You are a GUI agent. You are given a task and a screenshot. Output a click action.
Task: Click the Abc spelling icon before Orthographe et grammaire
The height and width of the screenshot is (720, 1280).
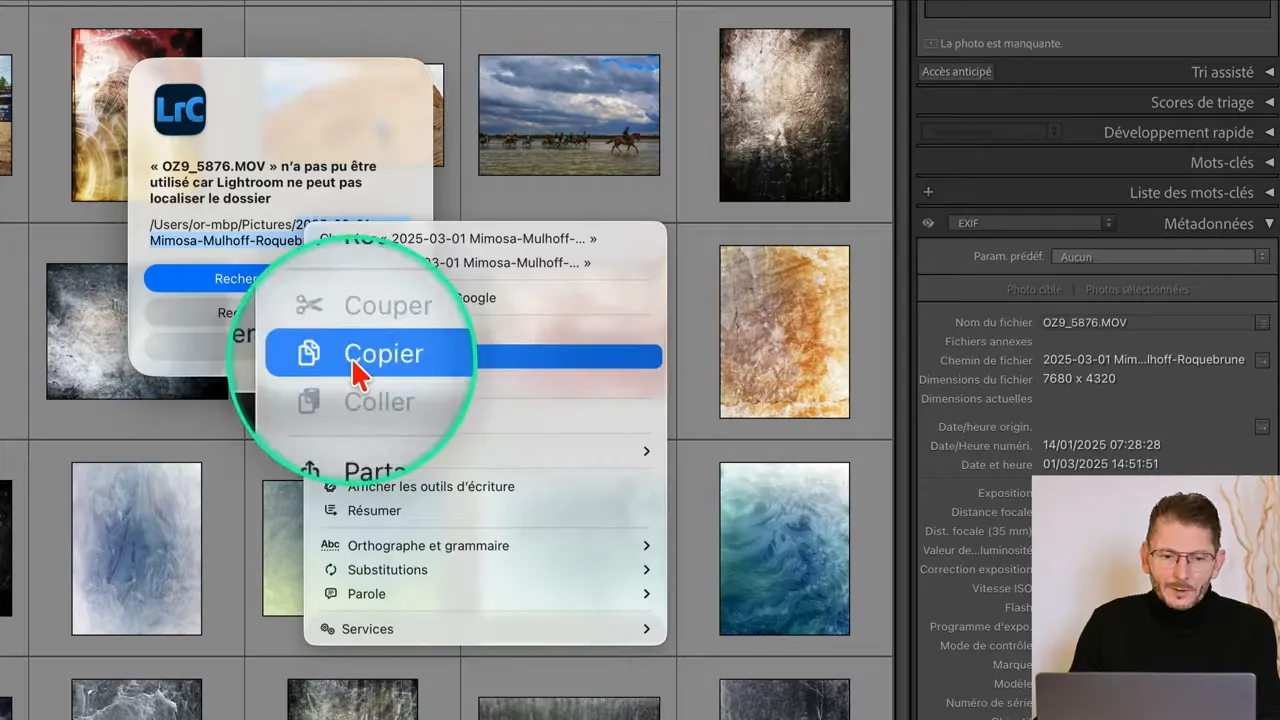[330, 545]
